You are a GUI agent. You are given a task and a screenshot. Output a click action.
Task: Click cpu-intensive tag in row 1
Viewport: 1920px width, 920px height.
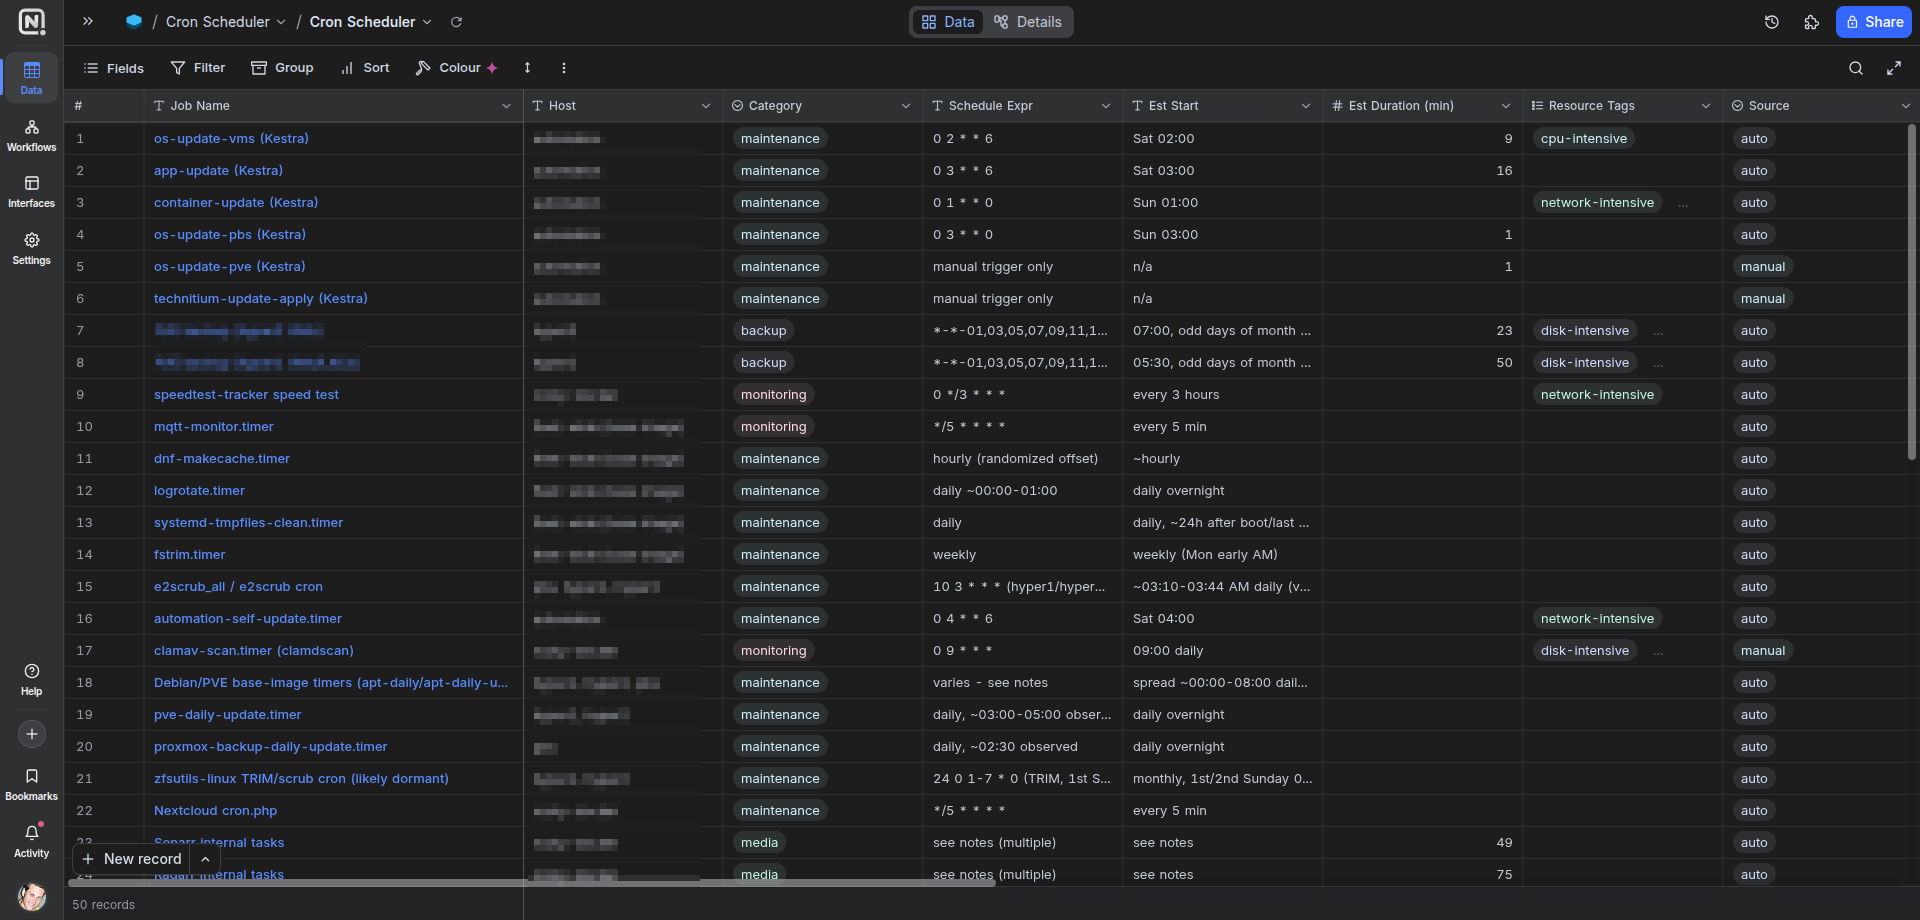pyautogui.click(x=1584, y=139)
